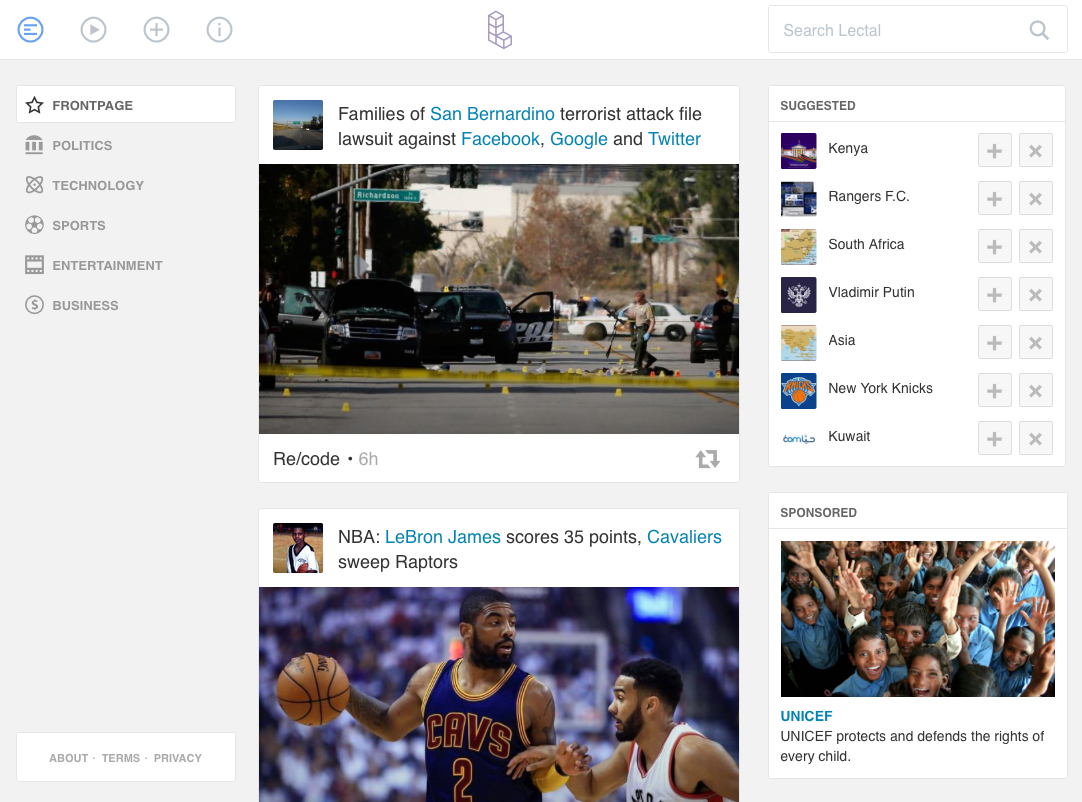The width and height of the screenshot is (1082, 802).
Task: Open the San Bernardino street scene photo
Action: coord(499,299)
